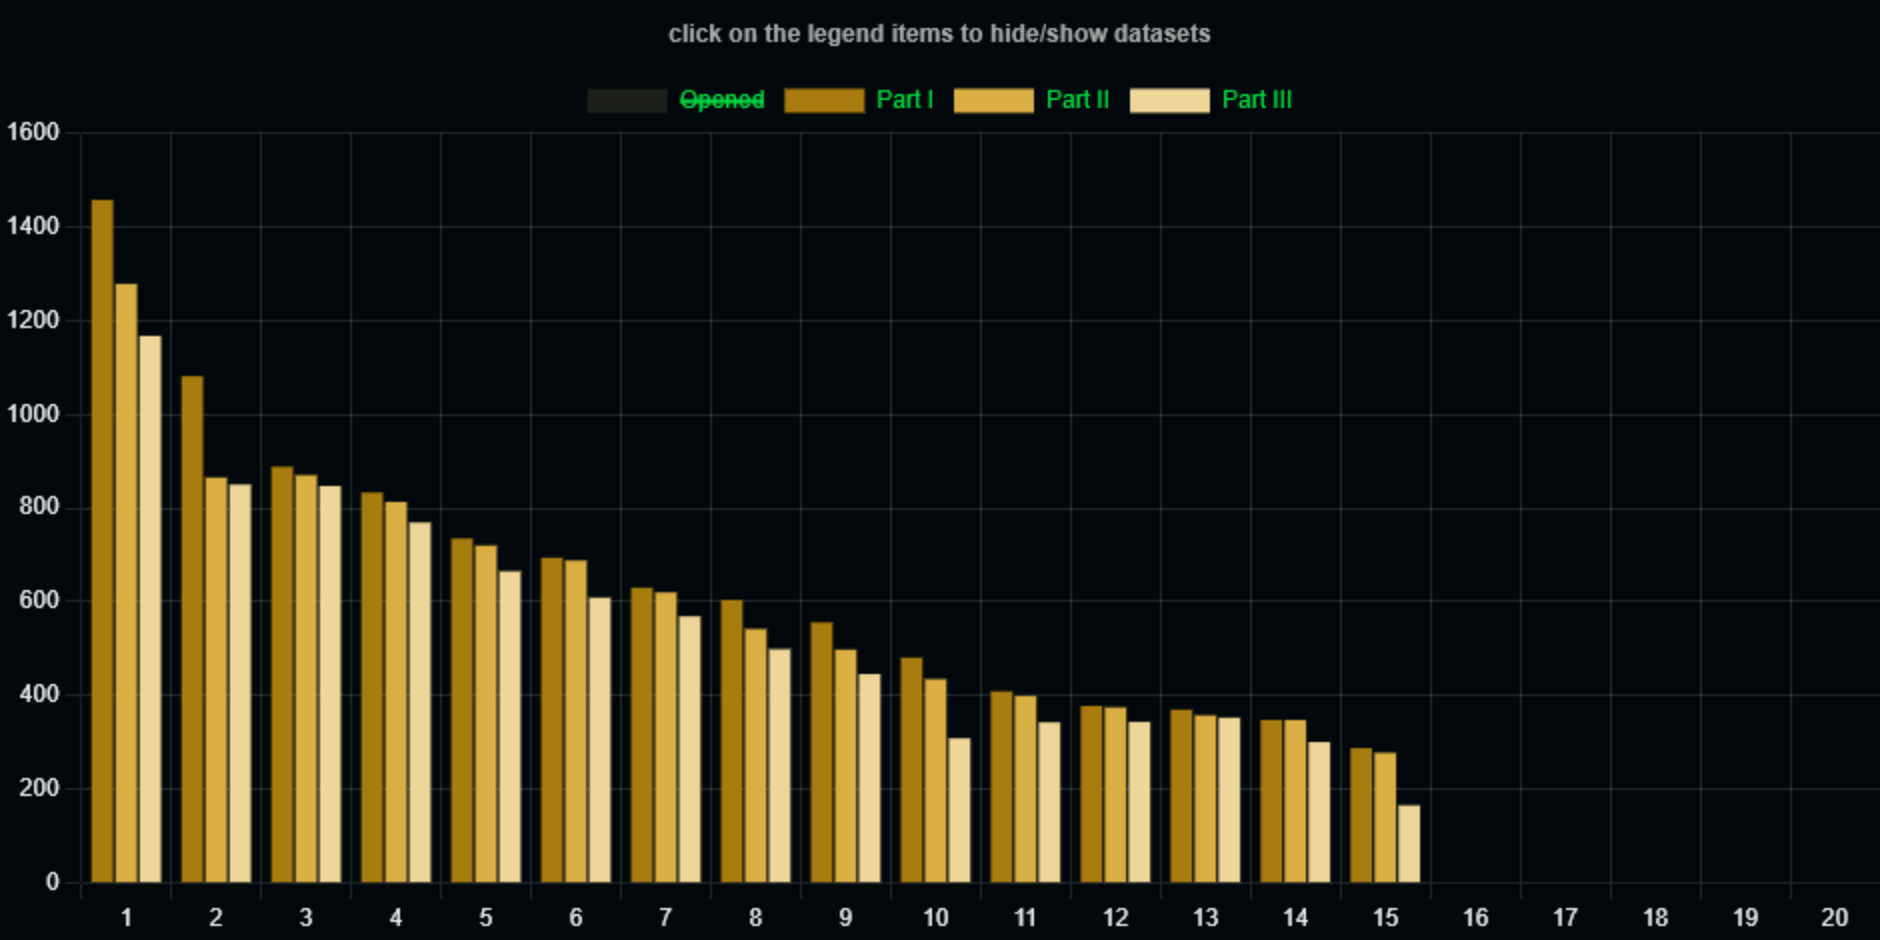Click the Part I bar for day 8
1880x940 pixels.
point(731,741)
